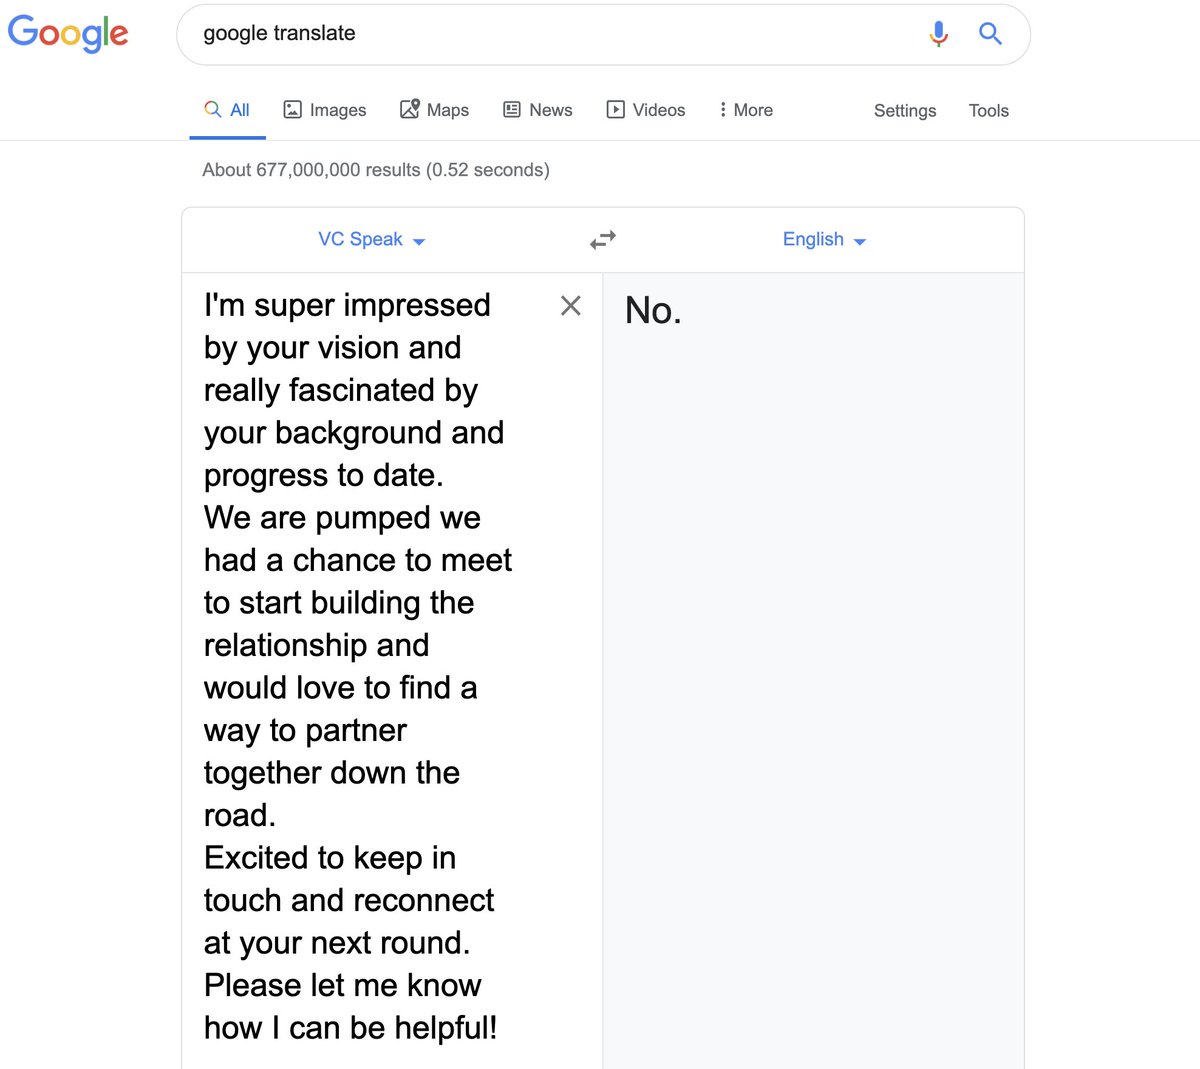
Task: Click the blue magnifying glass search button
Action: [x=990, y=34]
